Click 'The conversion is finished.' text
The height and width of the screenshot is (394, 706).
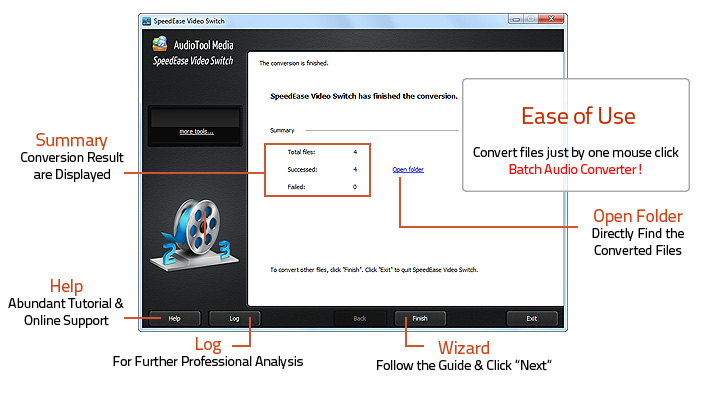point(294,63)
